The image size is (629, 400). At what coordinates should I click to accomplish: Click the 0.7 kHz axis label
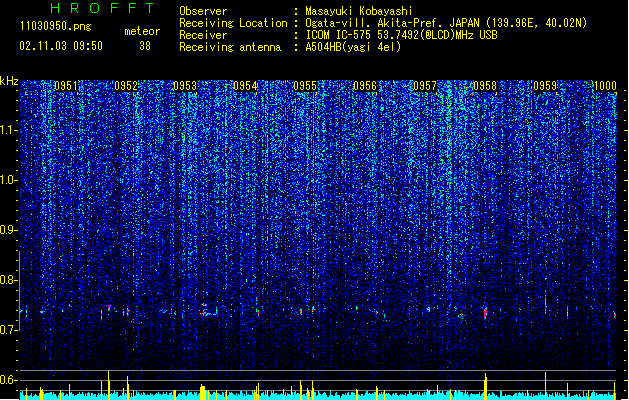[x=9, y=330]
